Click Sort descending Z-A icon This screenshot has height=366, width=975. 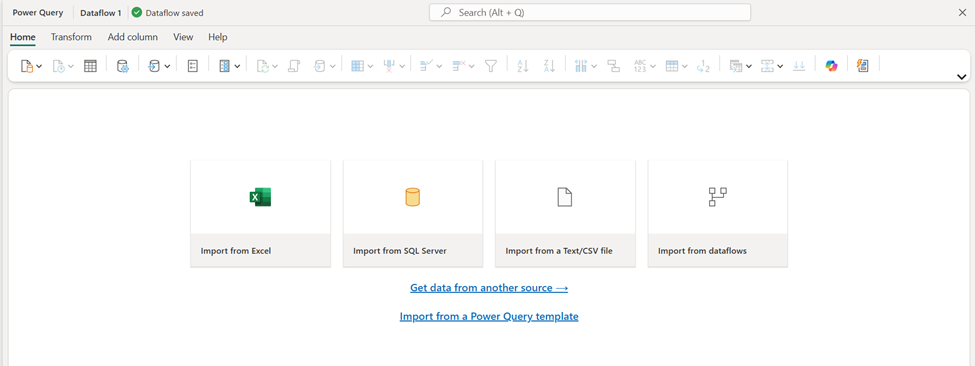pyautogui.click(x=549, y=66)
